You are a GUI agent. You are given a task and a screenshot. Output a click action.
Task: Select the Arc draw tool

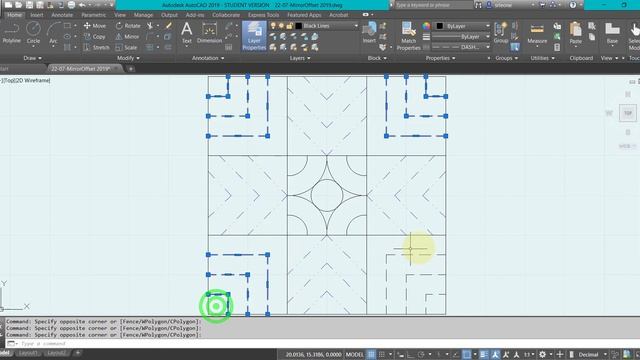[x=53, y=33]
